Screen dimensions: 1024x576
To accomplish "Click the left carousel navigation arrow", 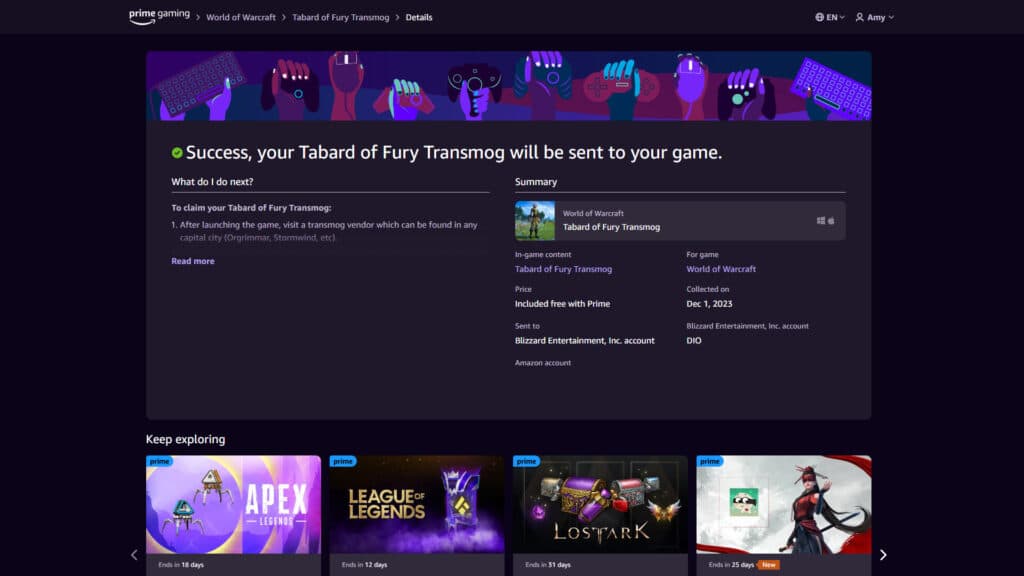I will tap(134, 555).
